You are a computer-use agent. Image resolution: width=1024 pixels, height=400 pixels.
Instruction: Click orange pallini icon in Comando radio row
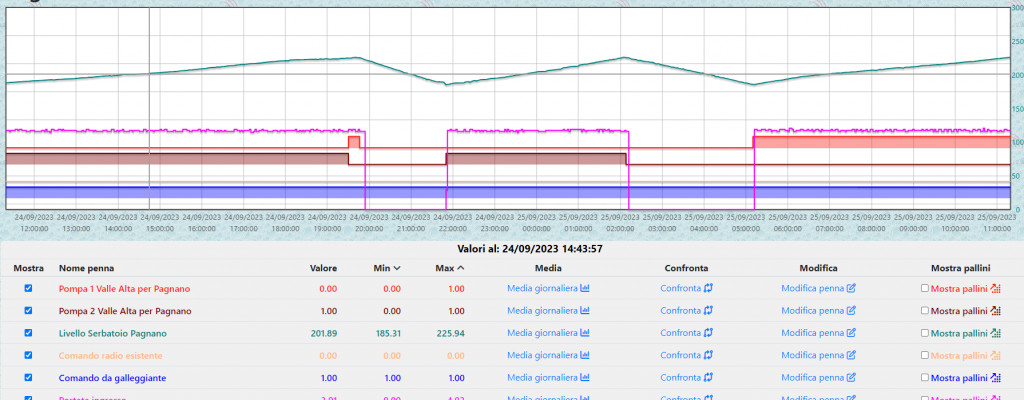click(x=996, y=356)
